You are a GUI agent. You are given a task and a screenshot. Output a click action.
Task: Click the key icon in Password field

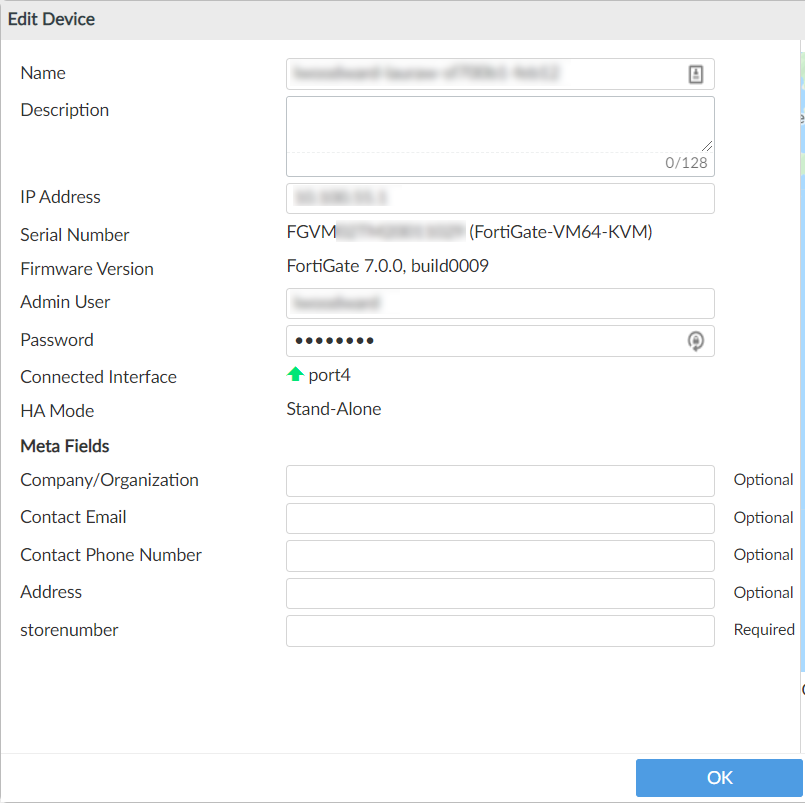click(x=696, y=341)
